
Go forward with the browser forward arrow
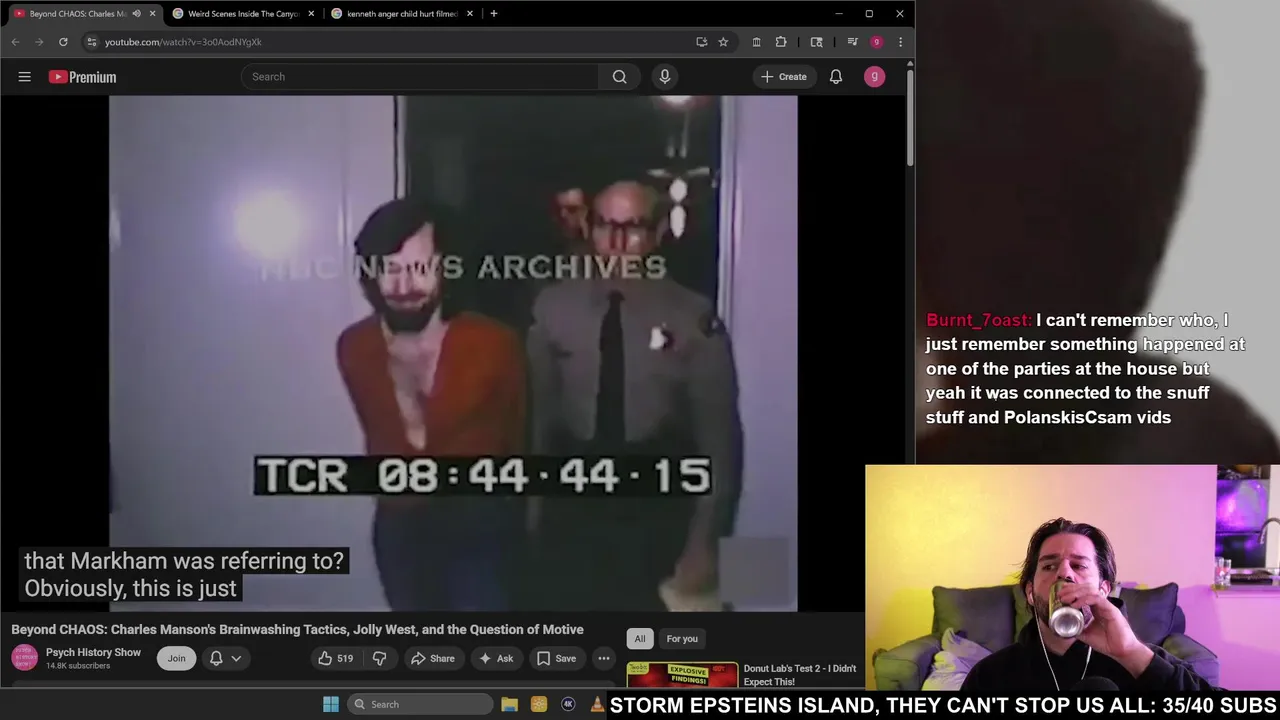pyautogui.click(x=39, y=42)
